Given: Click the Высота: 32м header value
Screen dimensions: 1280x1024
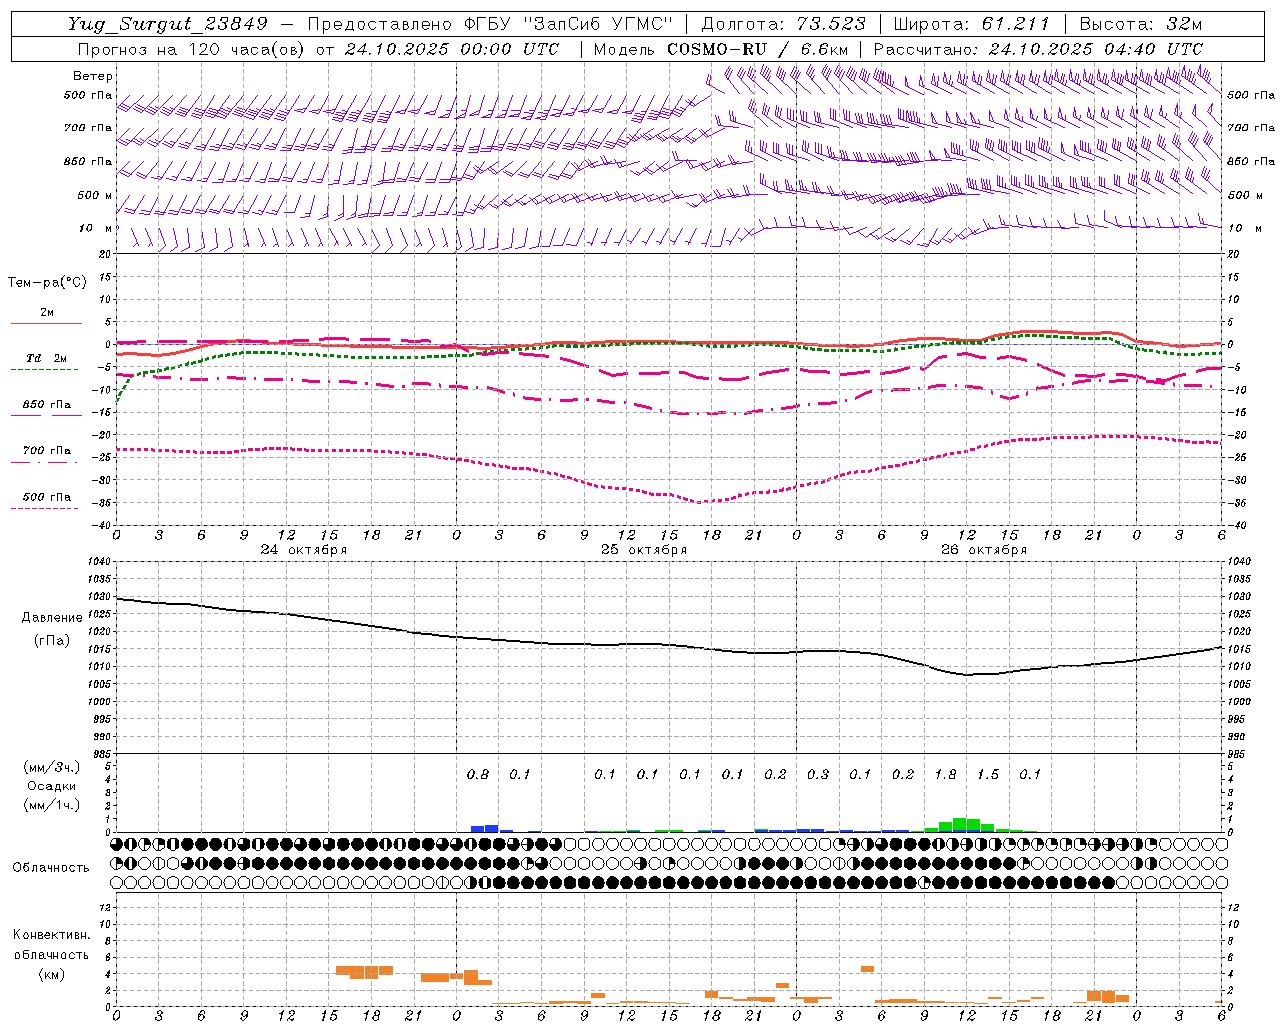Looking at the screenshot, I should pyautogui.click(x=1140, y=25).
